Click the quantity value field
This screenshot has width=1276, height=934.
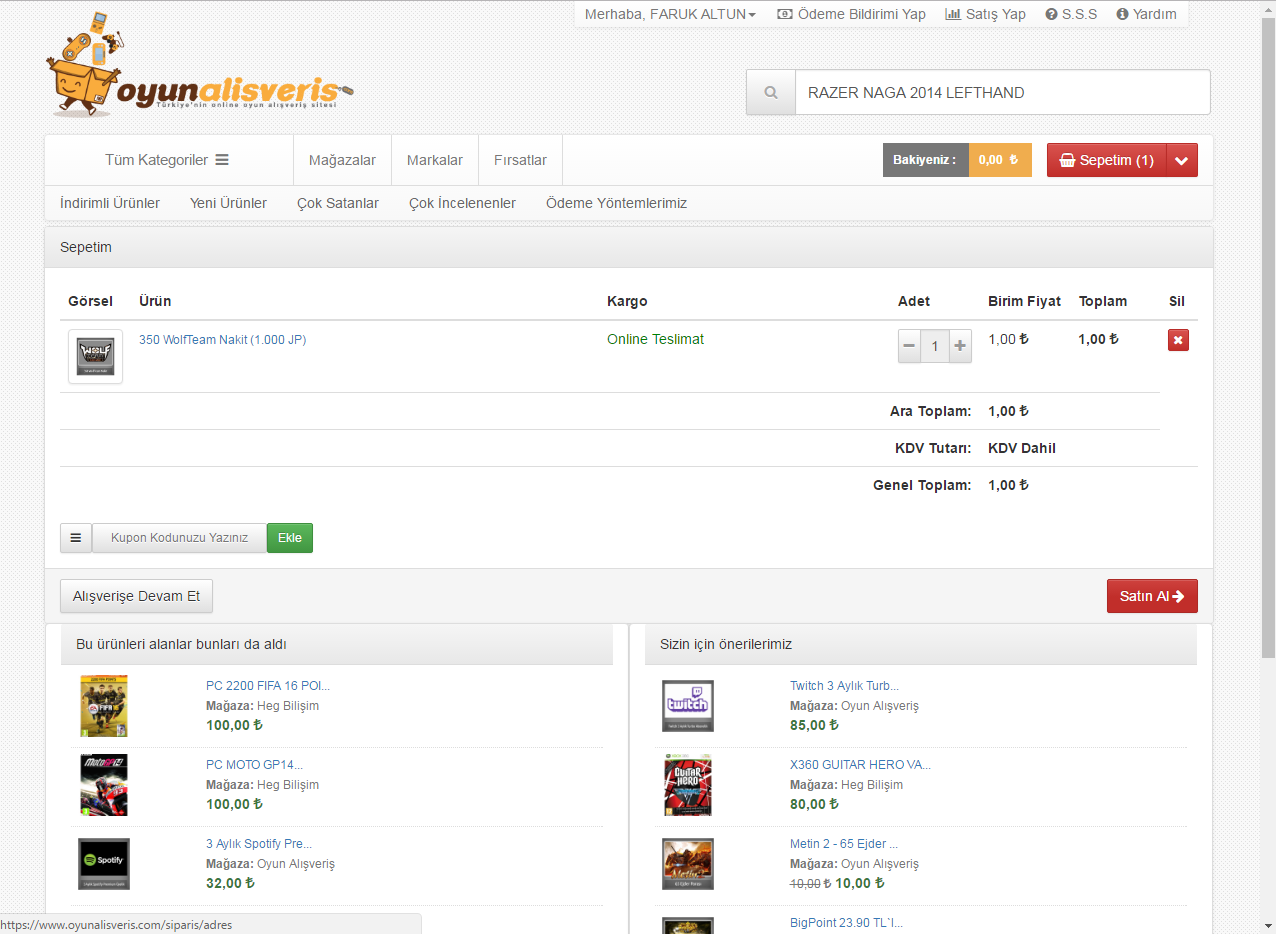[x=935, y=346]
